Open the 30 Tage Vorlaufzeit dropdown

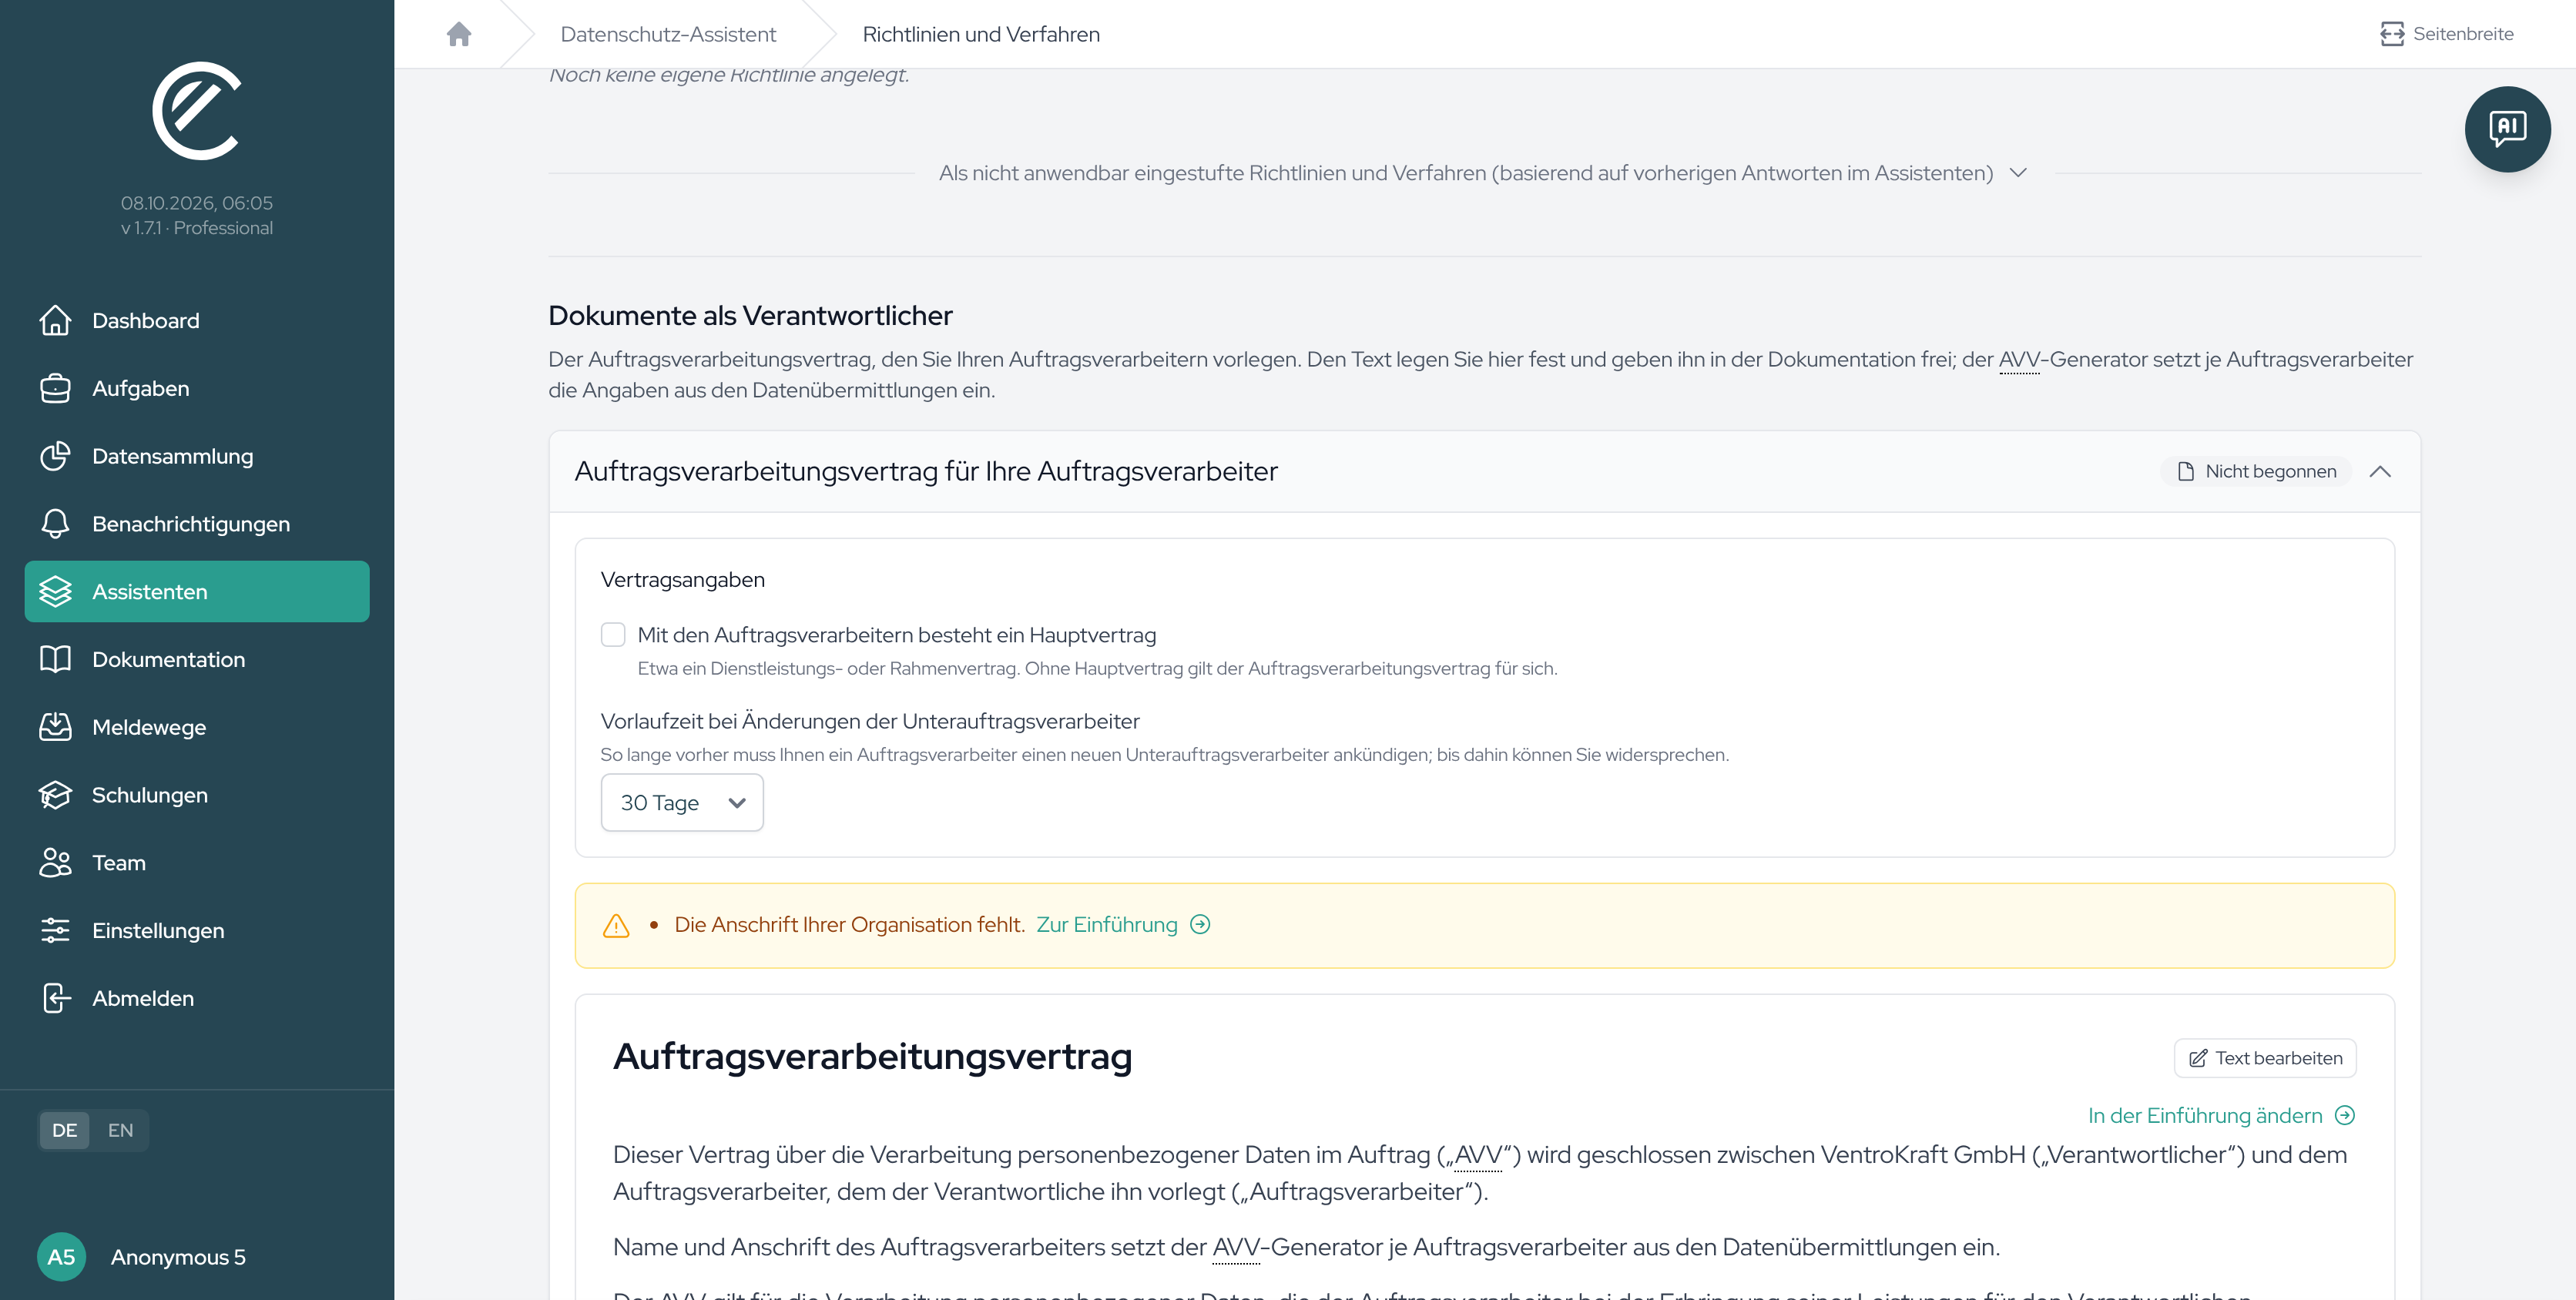(x=682, y=802)
